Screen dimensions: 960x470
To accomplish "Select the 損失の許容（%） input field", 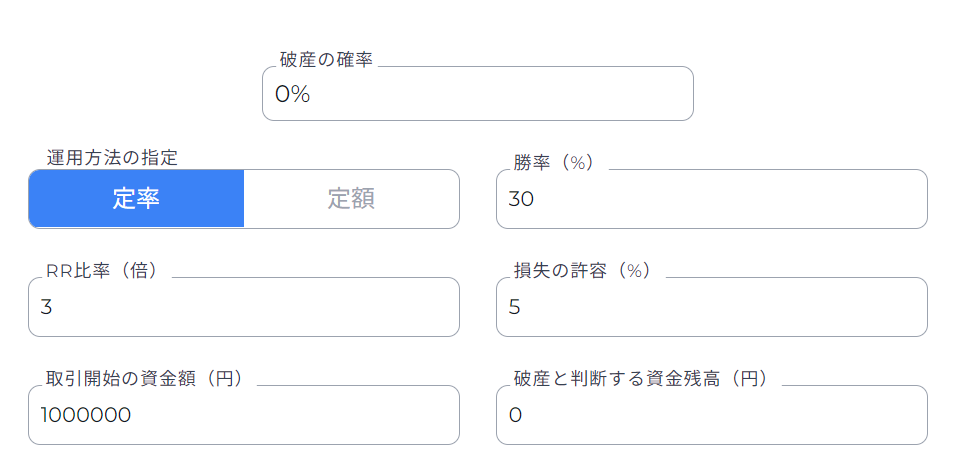I will (x=711, y=307).
